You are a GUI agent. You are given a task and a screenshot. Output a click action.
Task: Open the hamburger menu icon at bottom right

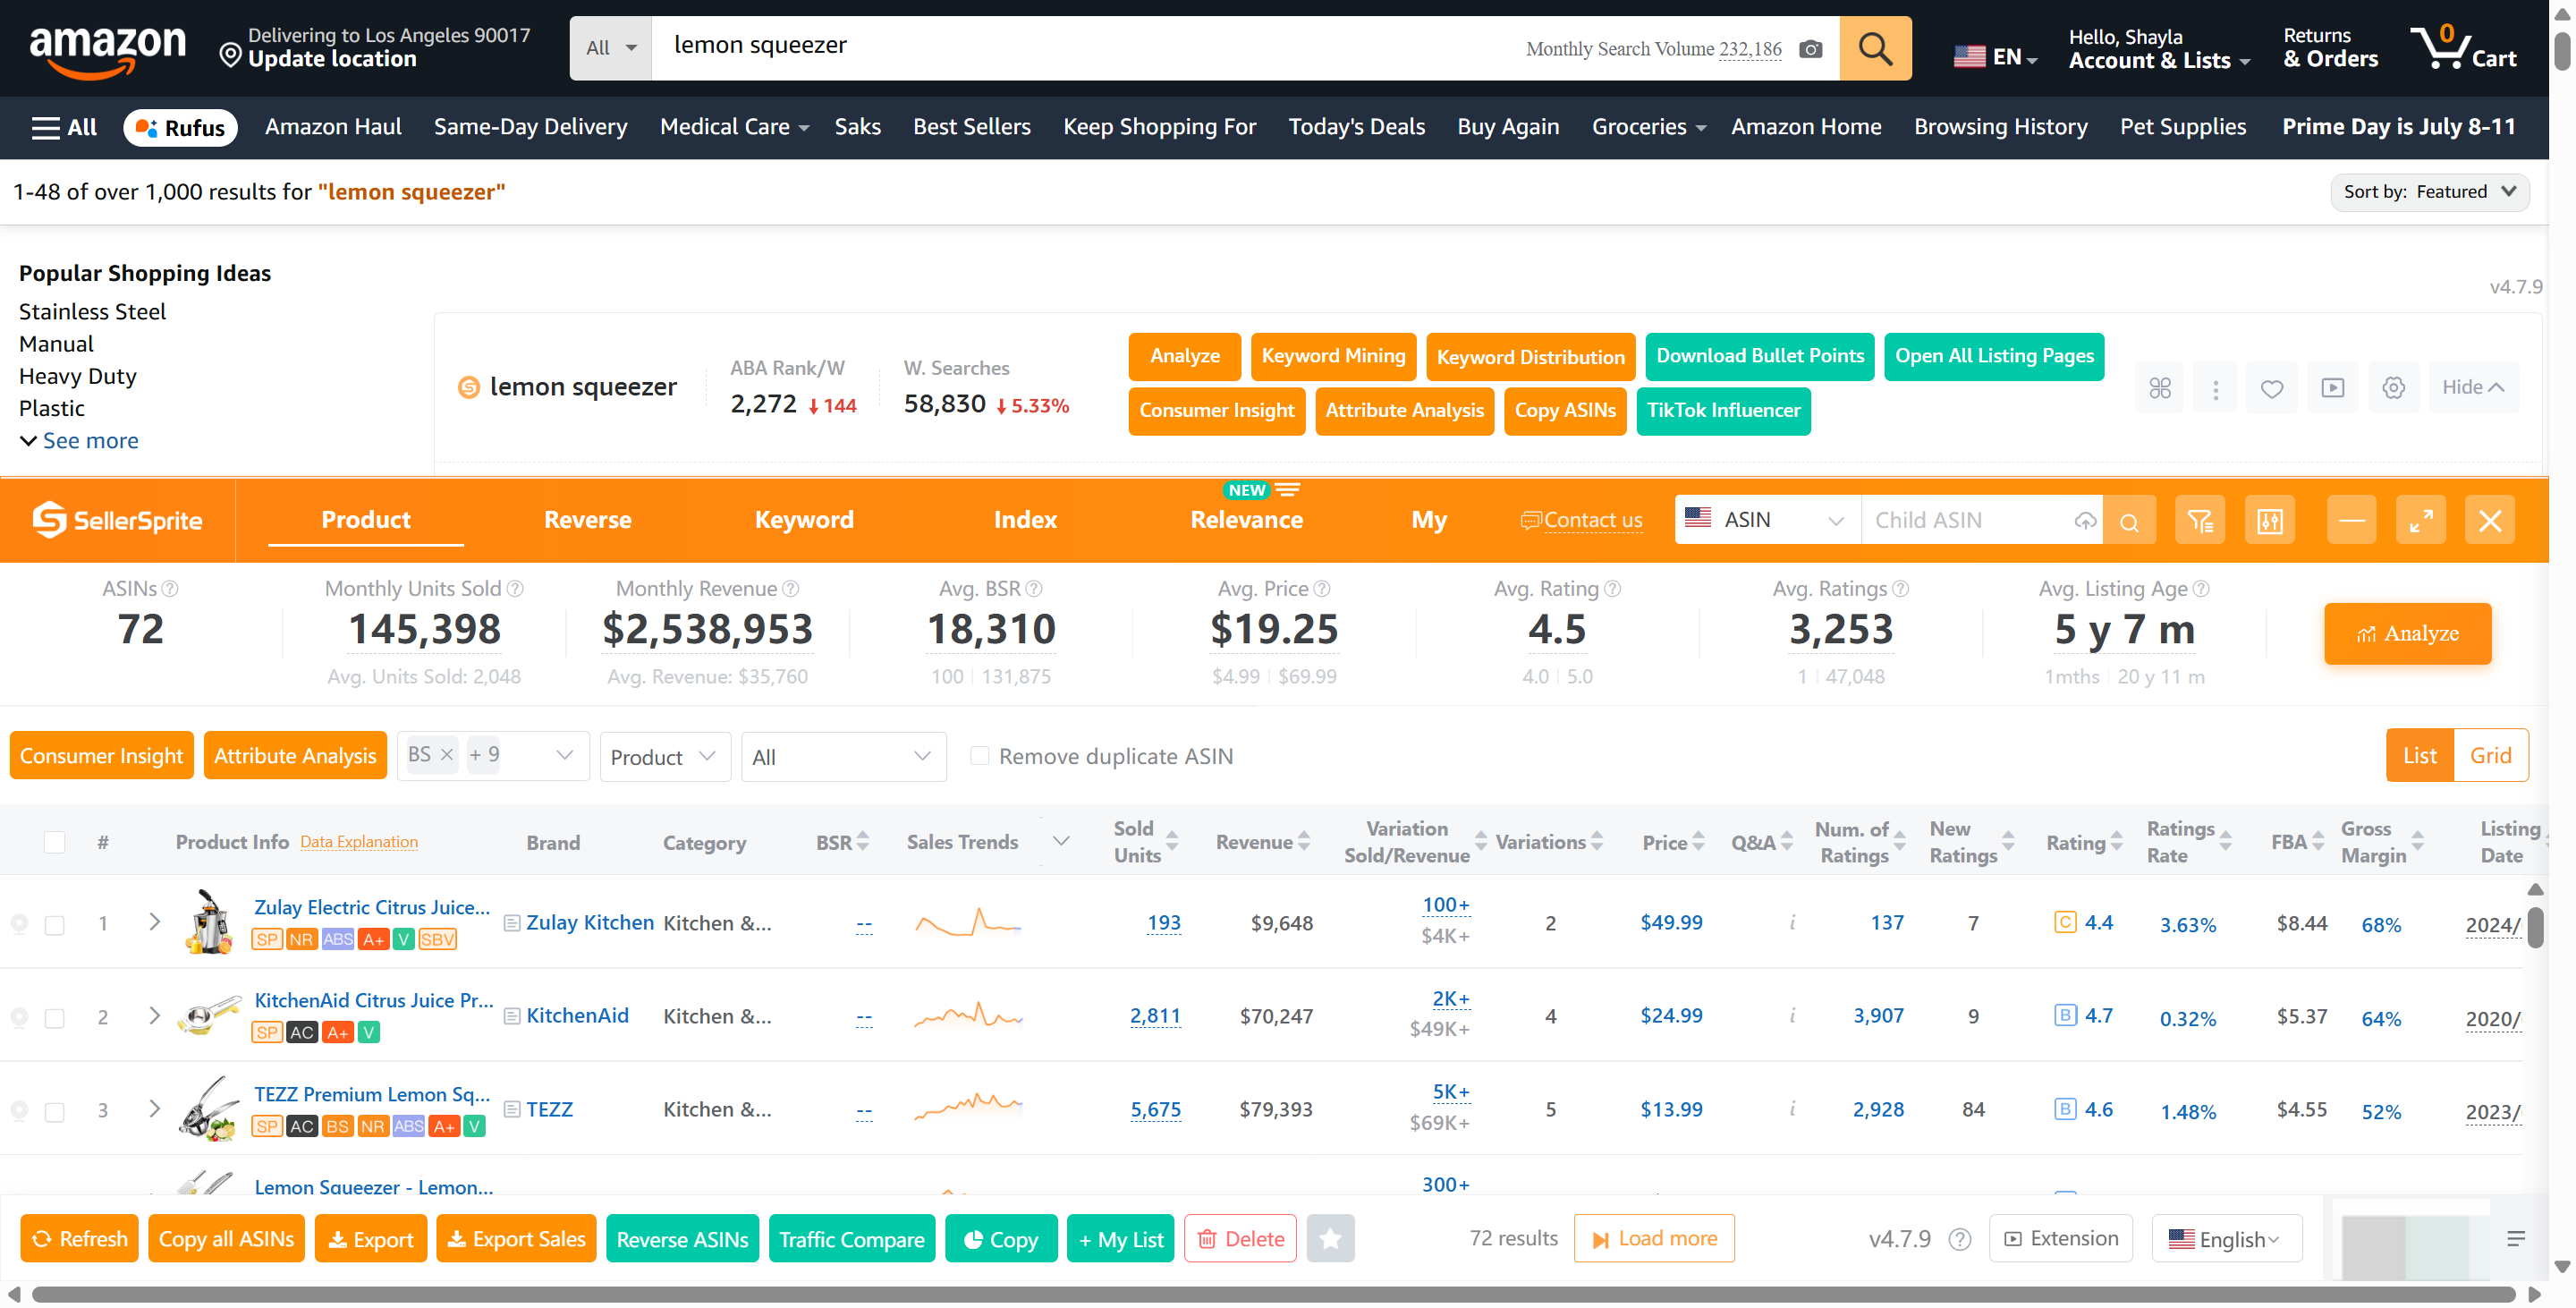2516,1239
